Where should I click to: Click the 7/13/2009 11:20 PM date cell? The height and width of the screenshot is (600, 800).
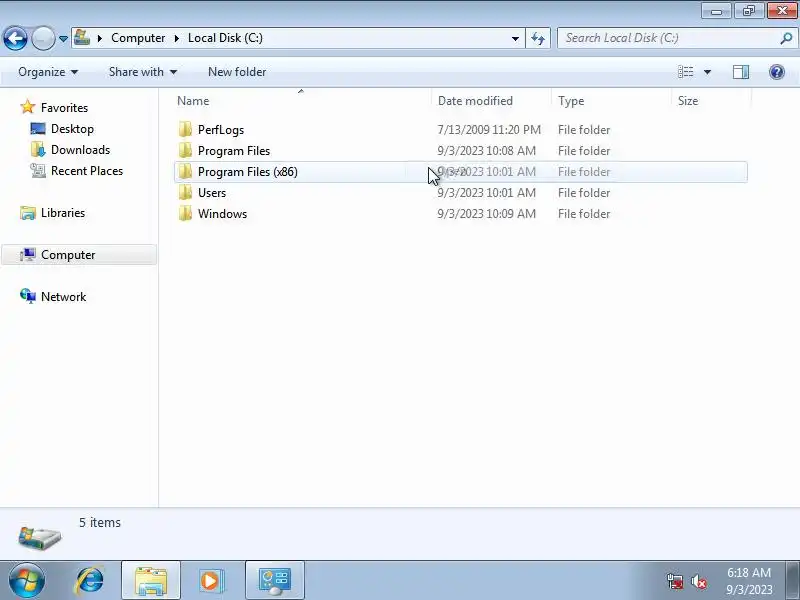pyautogui.click(x=489, y=130)
